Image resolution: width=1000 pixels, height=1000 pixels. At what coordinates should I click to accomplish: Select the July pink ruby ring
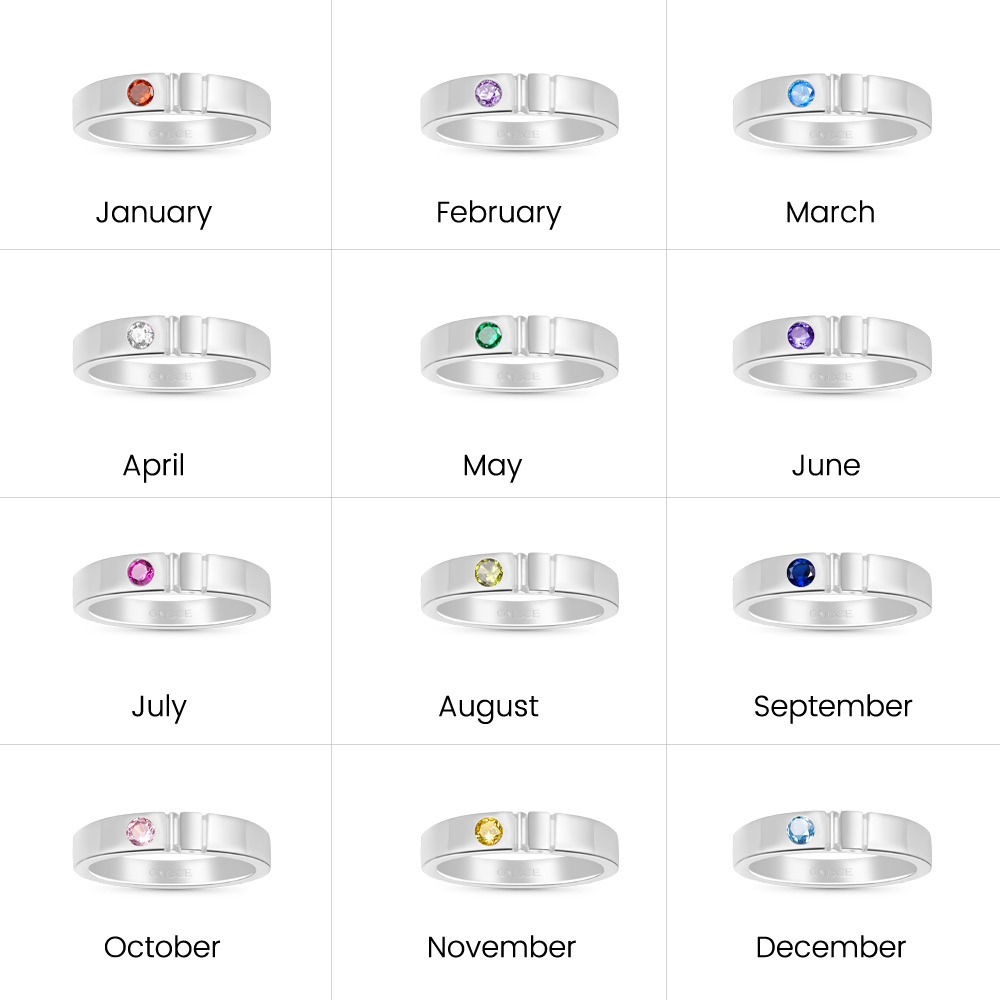pos(171,591)
